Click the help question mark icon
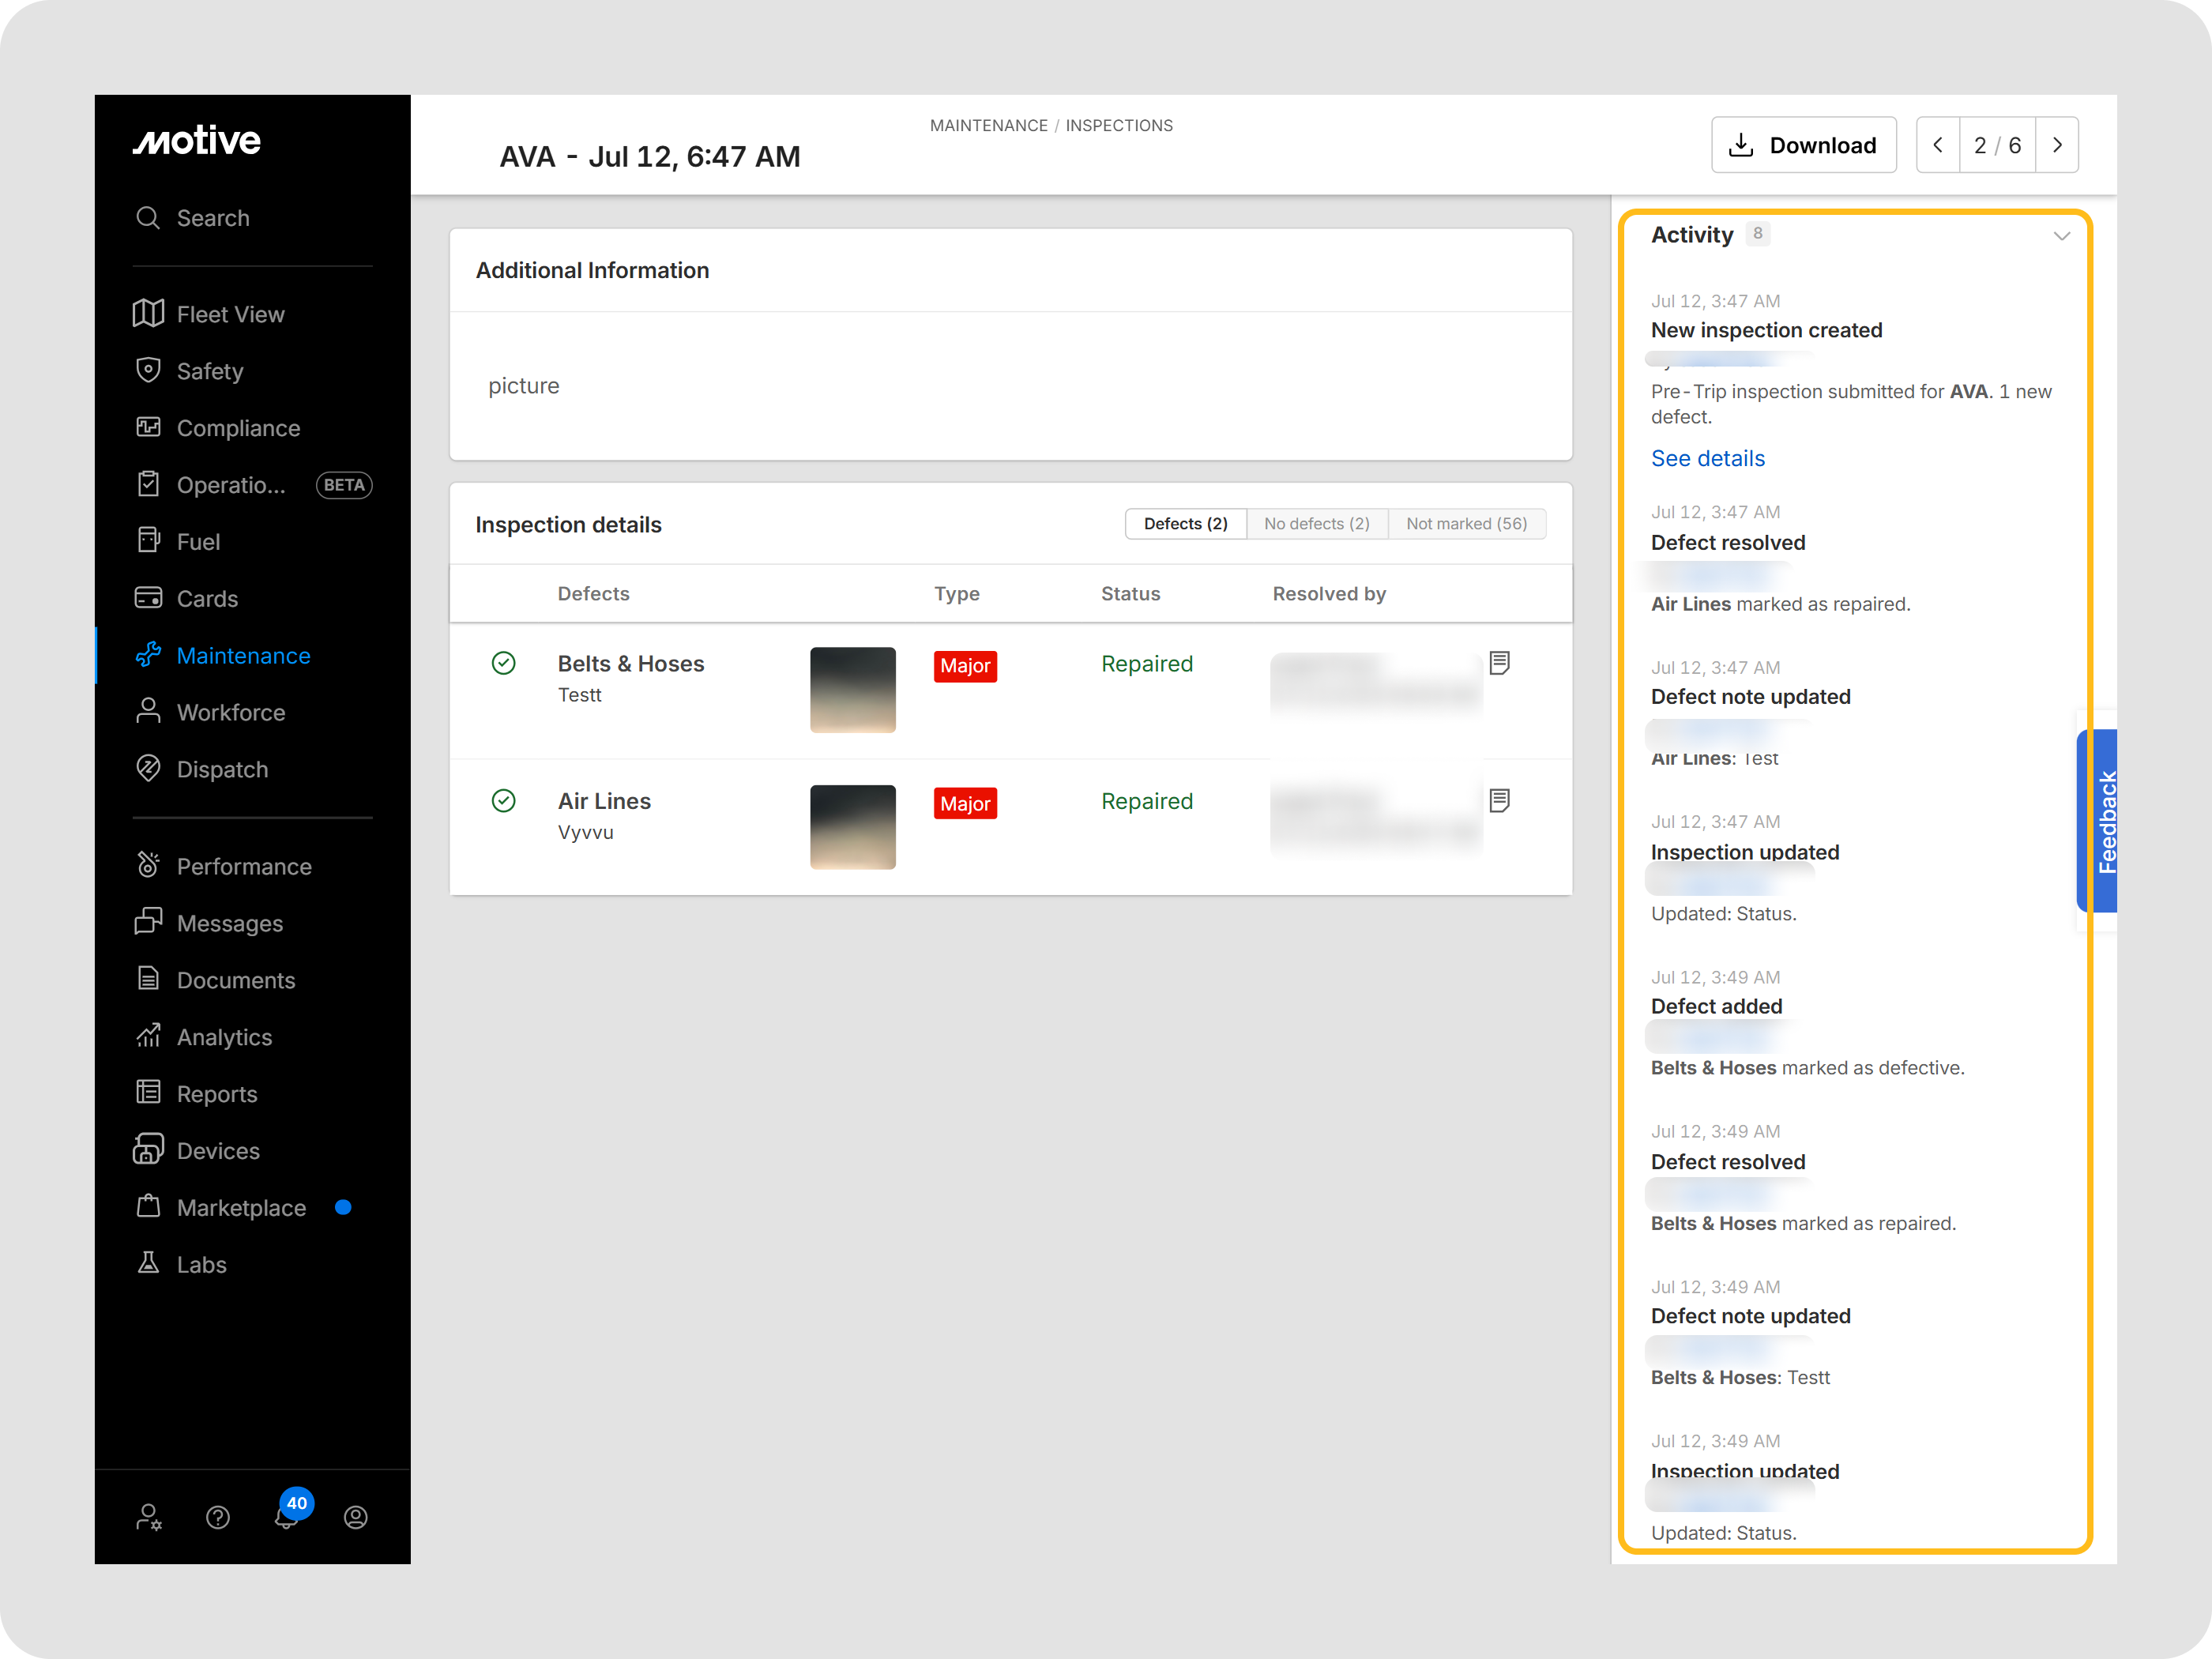2212x1659 pixels. pyautogui.click(x=218, y=1518)
